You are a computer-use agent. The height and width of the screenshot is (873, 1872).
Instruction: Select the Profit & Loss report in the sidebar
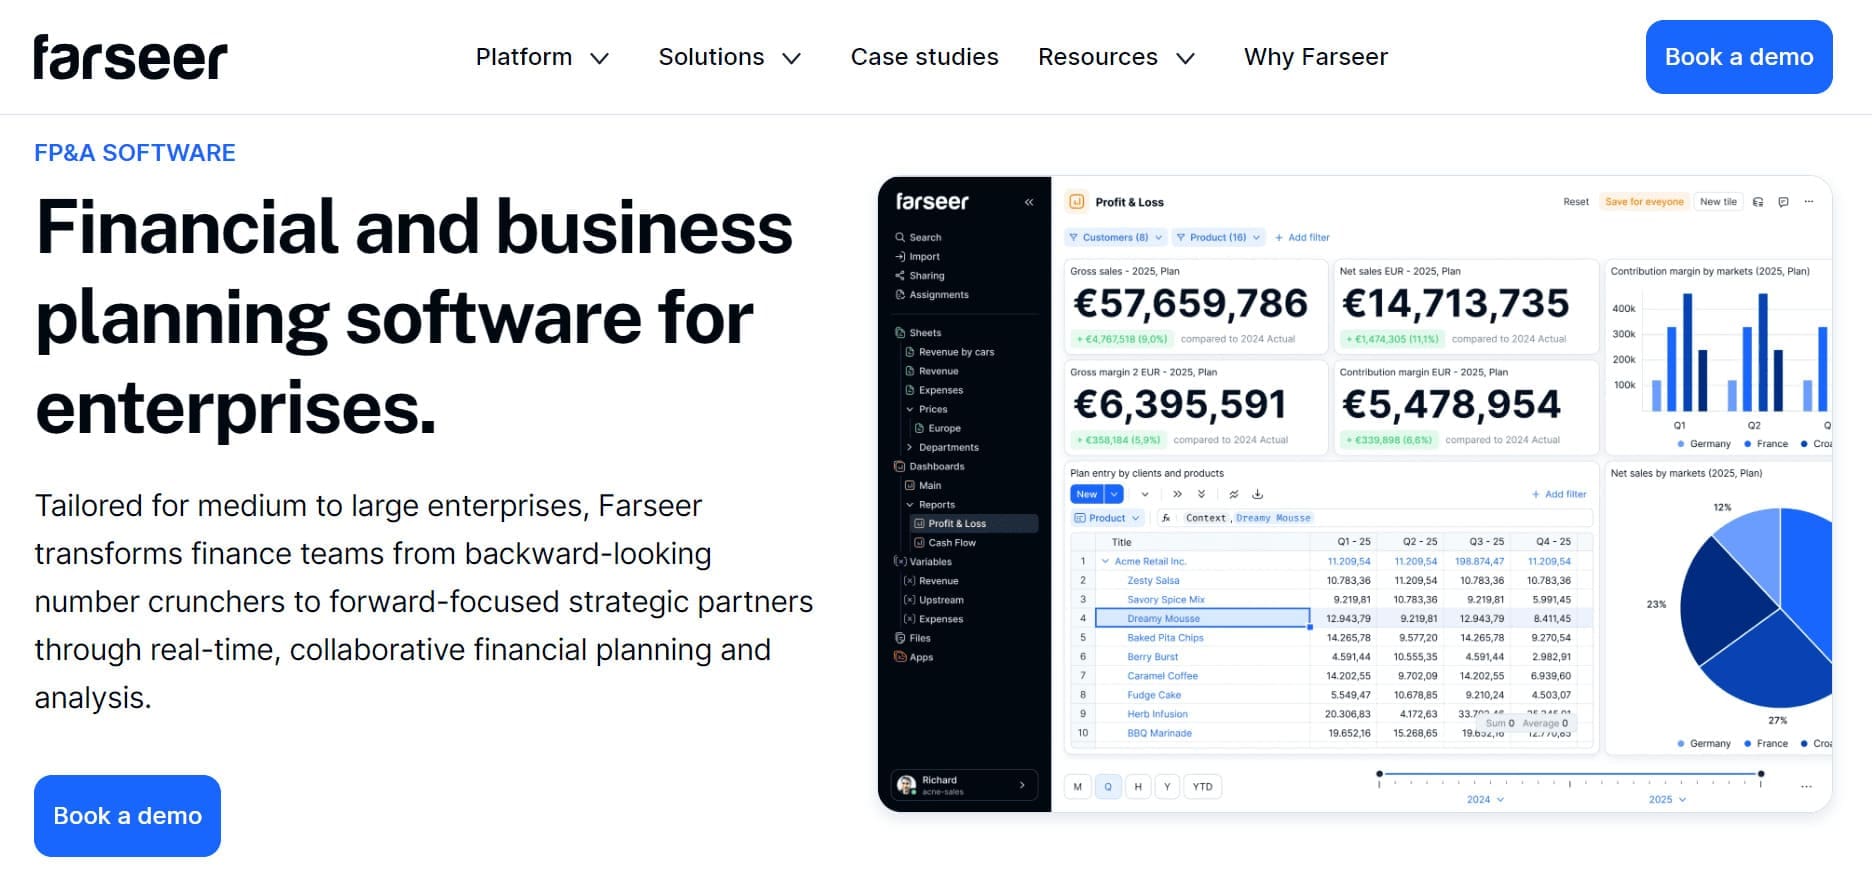(x=974, y=524)
